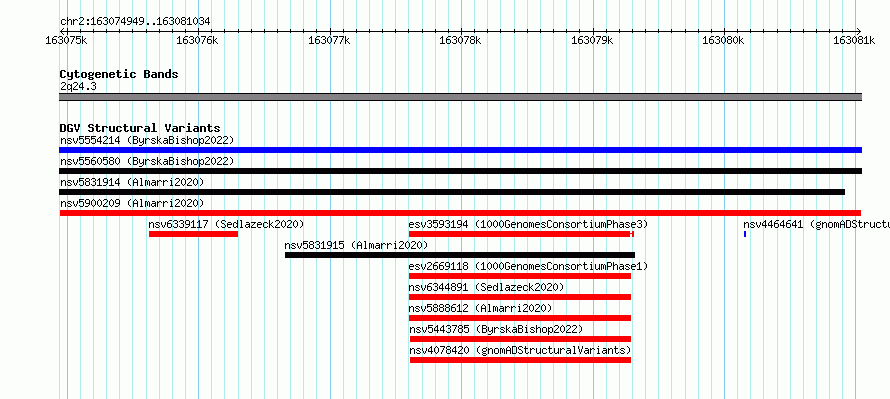Click the nsv4464641 gnomAD variant label
890x399 pixels.
(816, 224)
